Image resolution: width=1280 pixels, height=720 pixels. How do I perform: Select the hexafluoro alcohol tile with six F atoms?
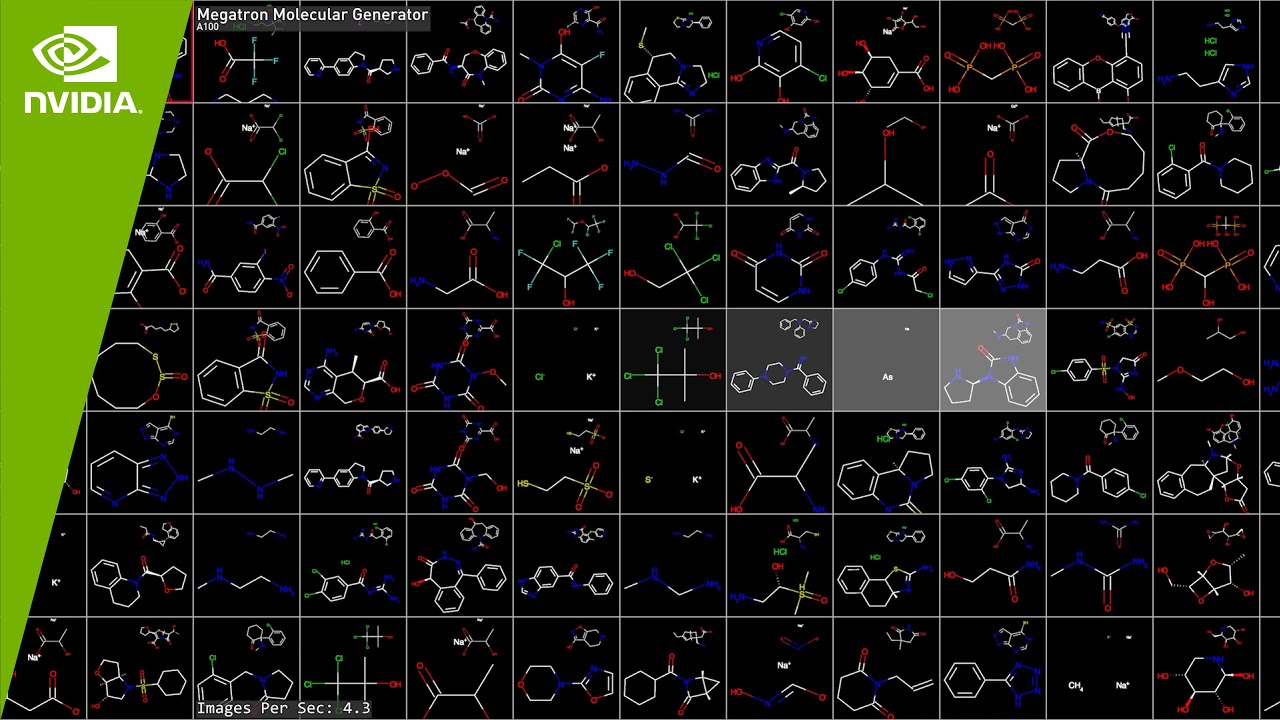[566, 257]
